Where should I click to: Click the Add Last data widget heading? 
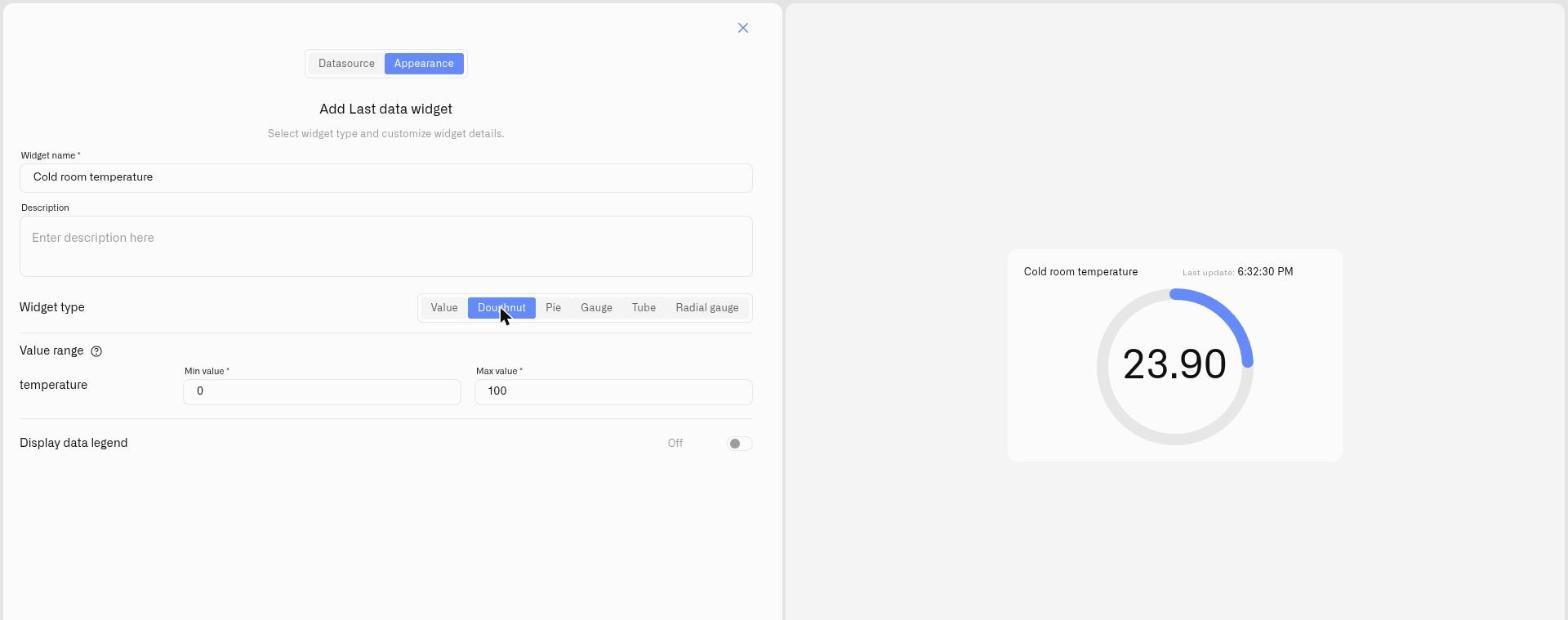tap(386, 109)
